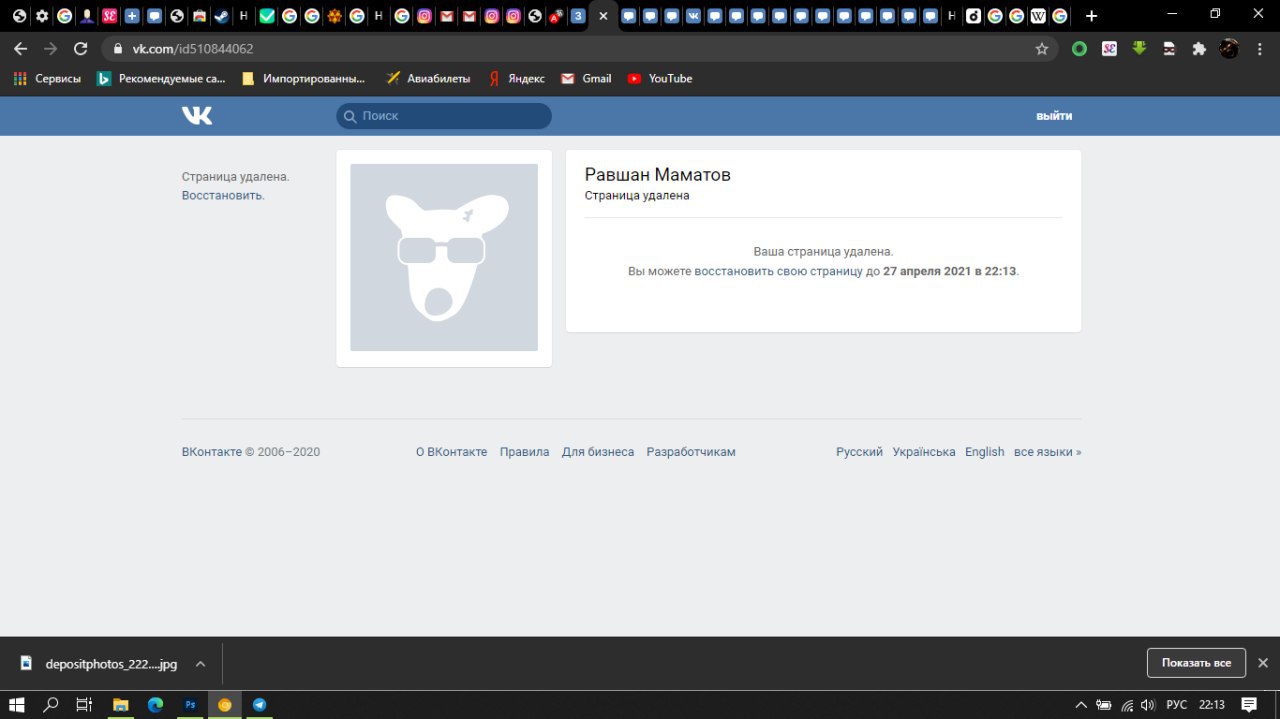
Task: Open the Импортированны... bookmarks folder
Action: [x=304, y=78]
